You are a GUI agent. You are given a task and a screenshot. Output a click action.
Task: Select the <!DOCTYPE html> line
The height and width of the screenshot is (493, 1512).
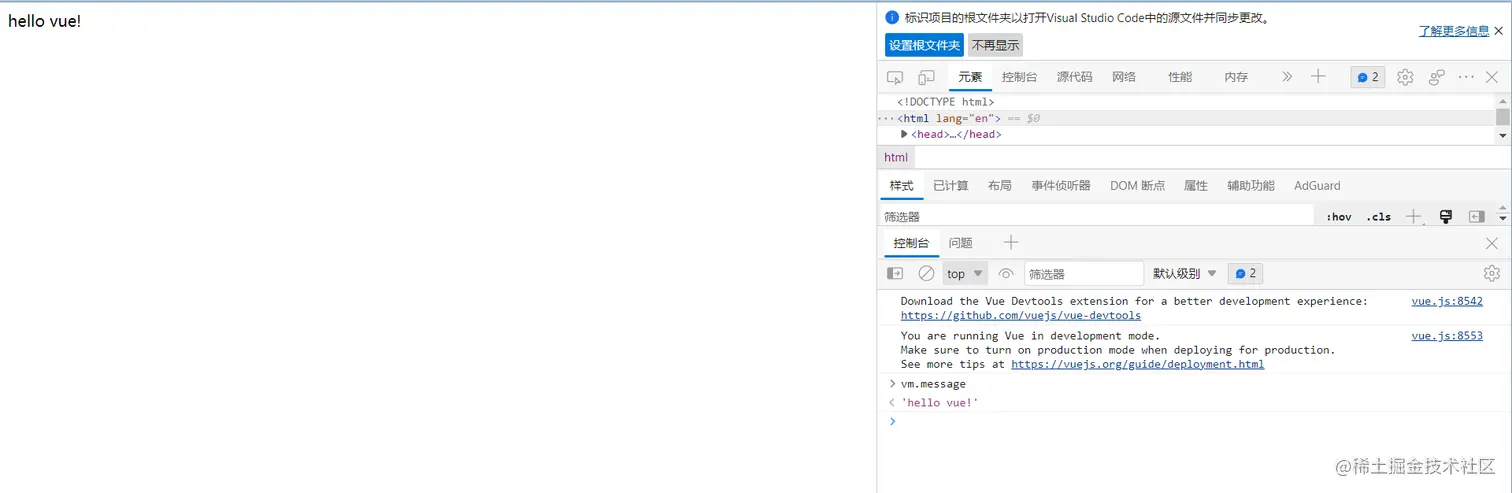946,102
